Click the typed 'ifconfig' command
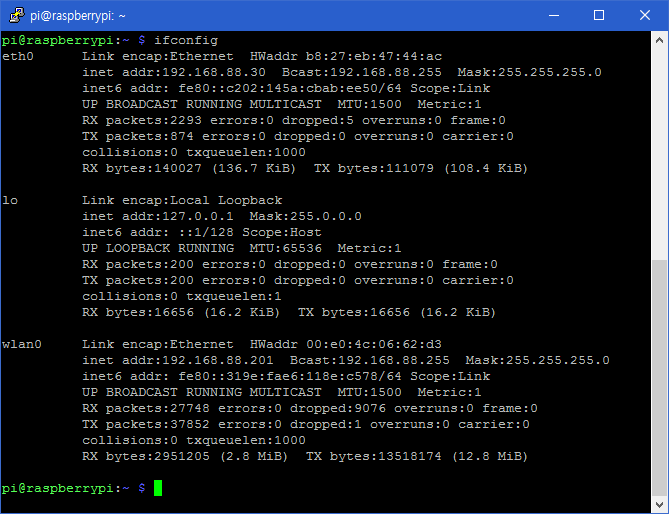 pyautogui.click(x=186, y=41)
